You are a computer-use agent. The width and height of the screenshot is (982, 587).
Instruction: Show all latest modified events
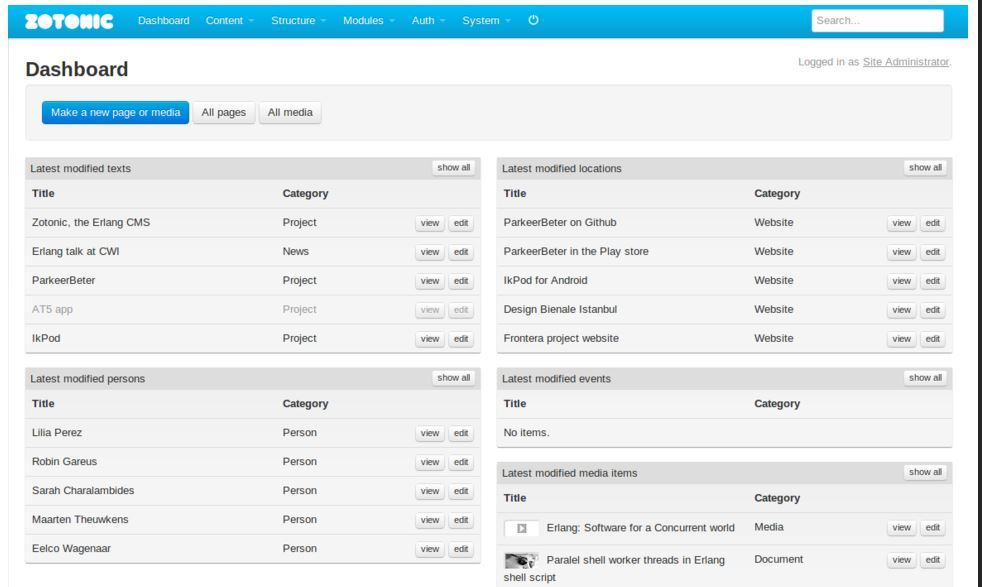point(924,378)
